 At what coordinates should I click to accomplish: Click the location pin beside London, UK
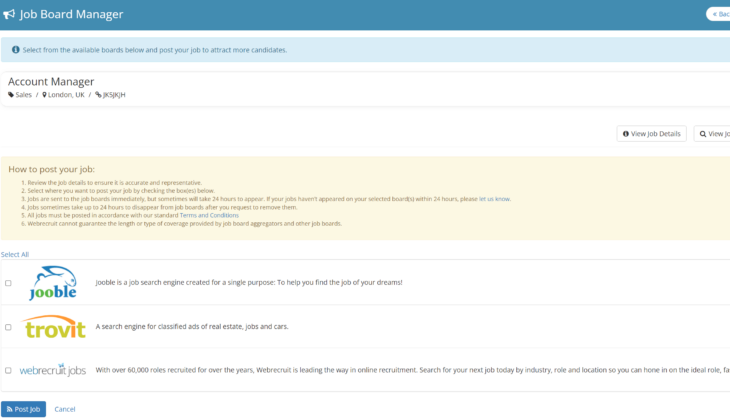(44, 95)
